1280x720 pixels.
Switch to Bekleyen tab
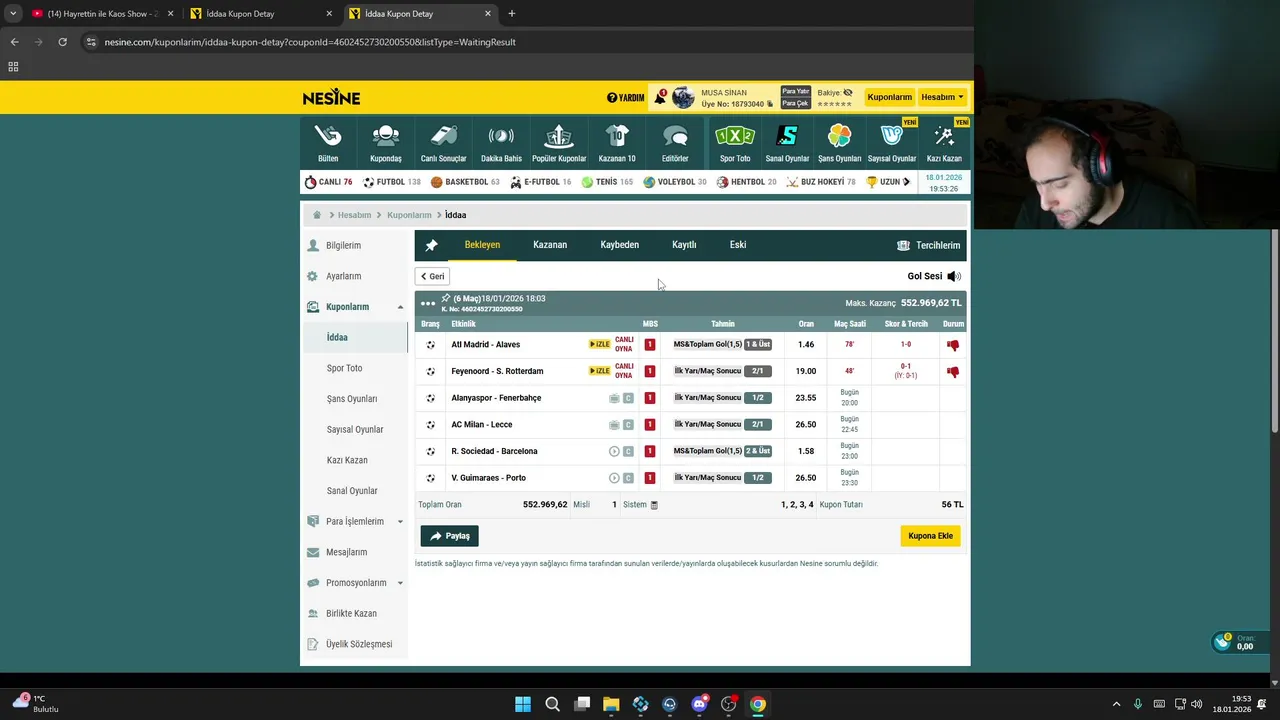pos(482,245)
